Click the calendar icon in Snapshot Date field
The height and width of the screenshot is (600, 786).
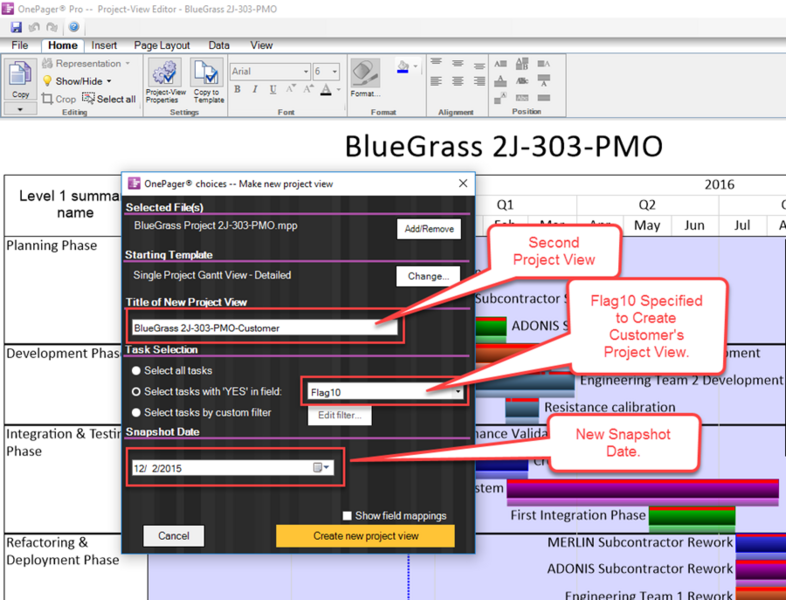pos(317,468)
